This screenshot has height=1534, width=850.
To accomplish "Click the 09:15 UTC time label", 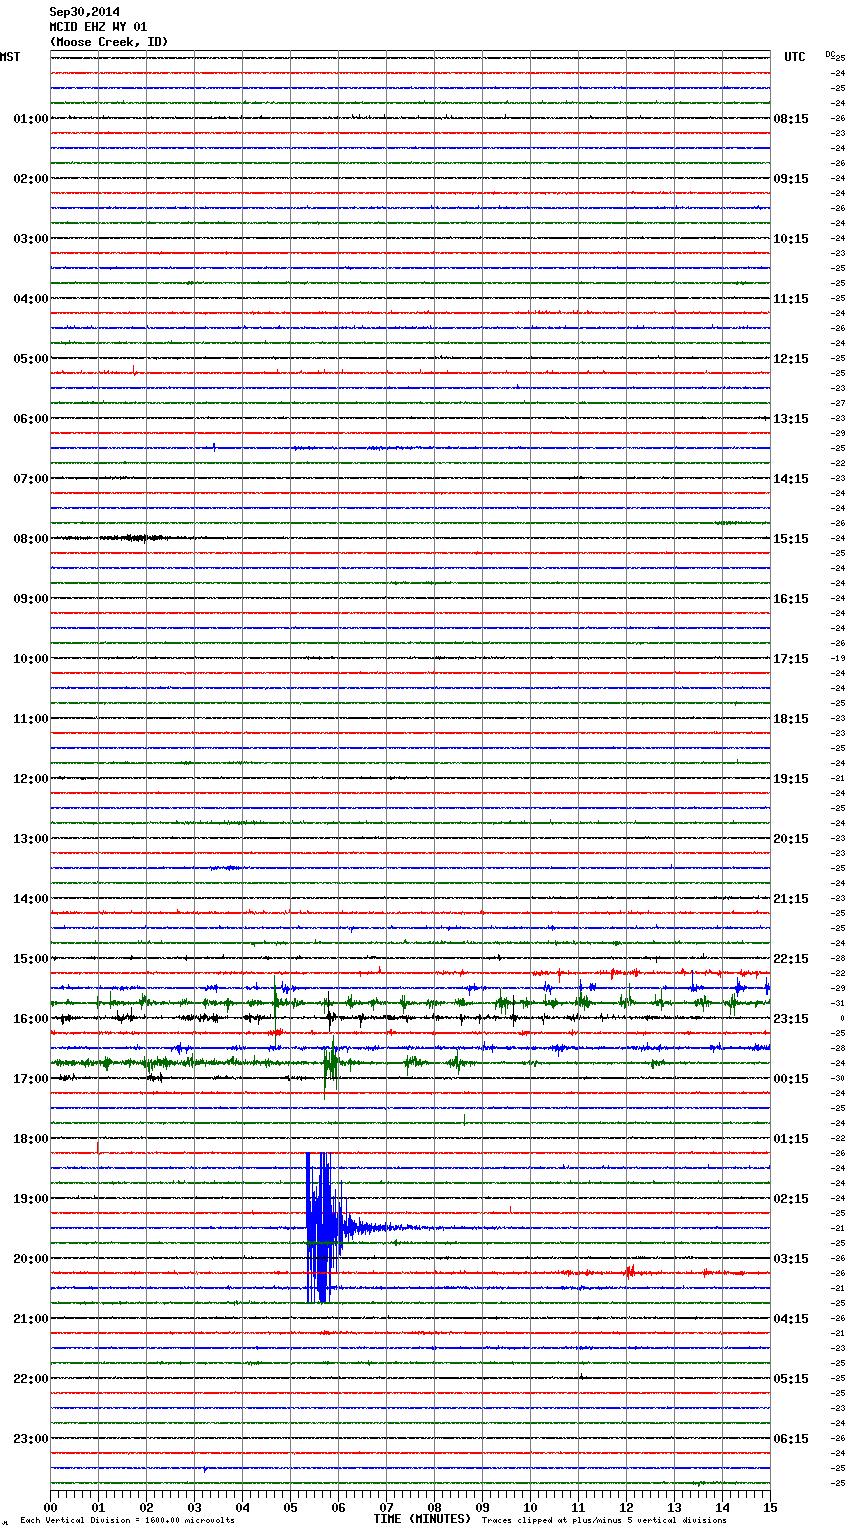I will pyautogui.click(x=791, y=179).
